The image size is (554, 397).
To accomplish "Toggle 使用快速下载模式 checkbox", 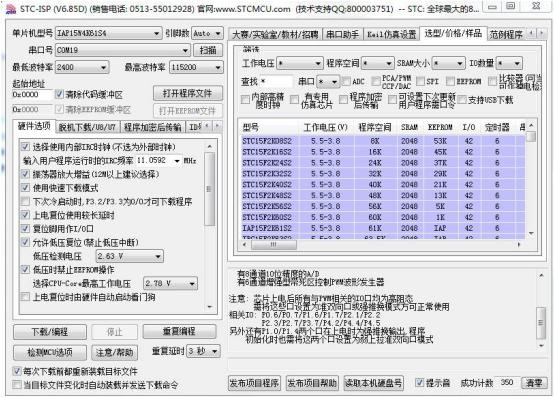I will pyautogui.click(x=25, y=188).
